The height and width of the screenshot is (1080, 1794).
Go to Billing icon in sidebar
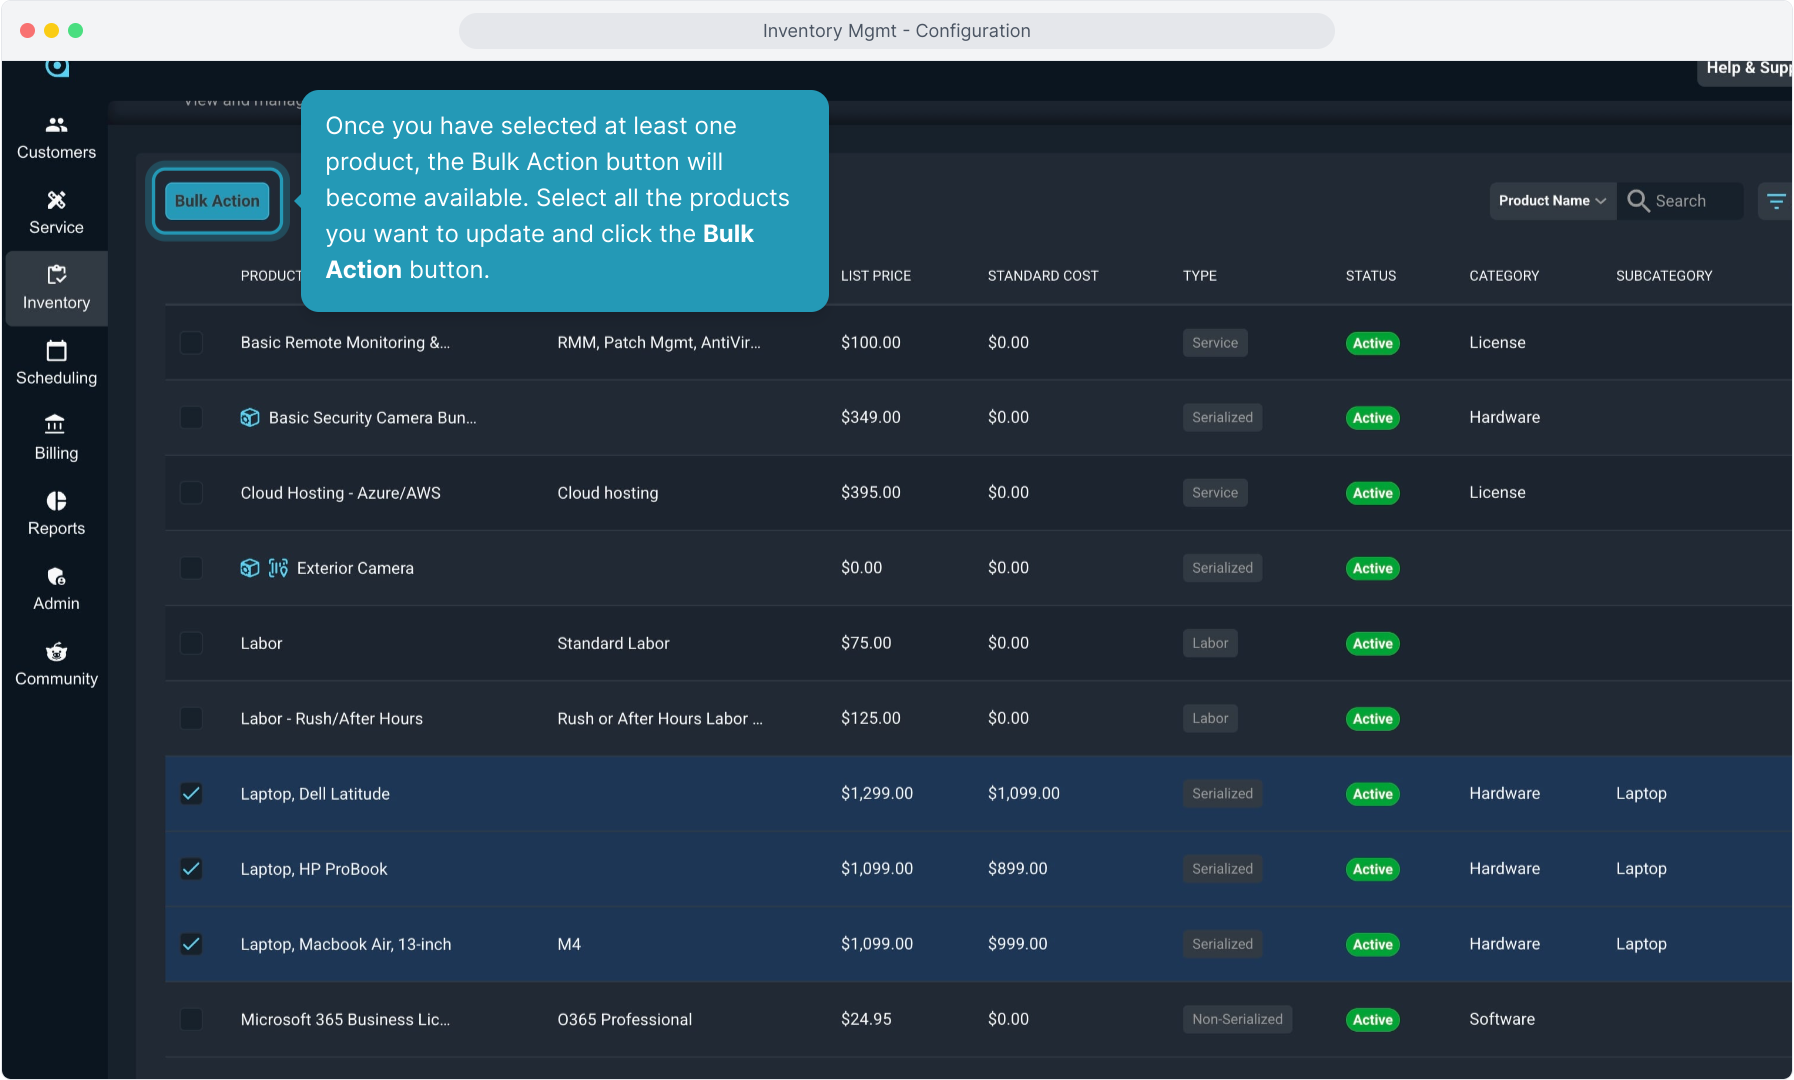coord(56,426)
